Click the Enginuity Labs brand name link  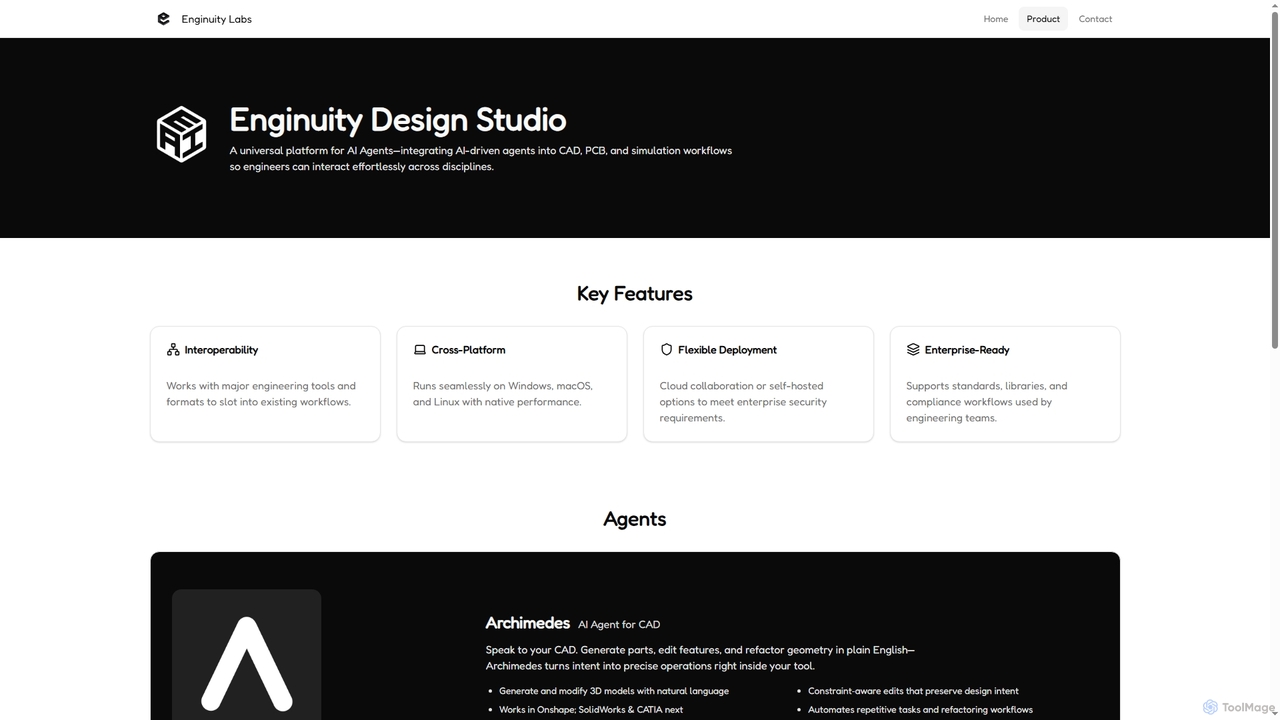[217, 19]
